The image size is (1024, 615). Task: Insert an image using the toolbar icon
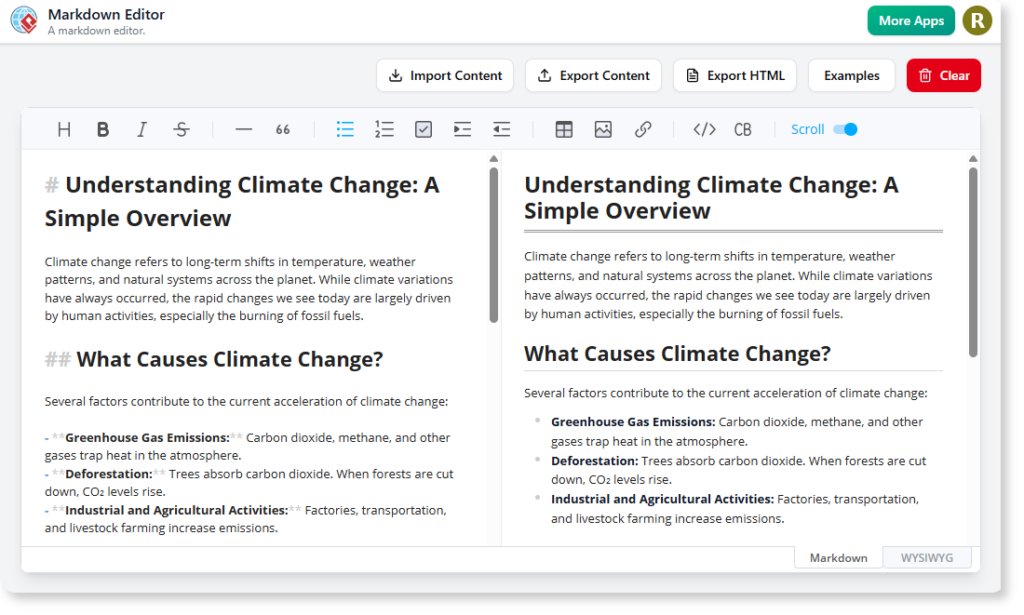603,129
